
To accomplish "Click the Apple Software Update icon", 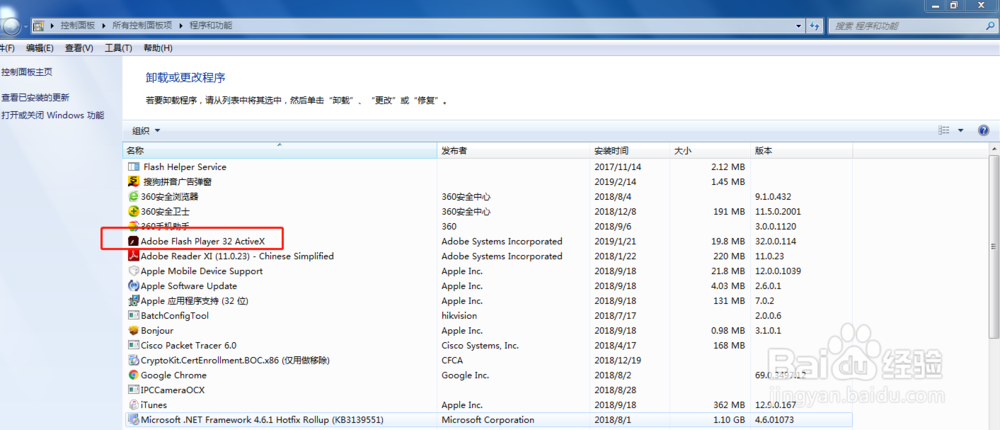I will pyautogui.click(x=133, y=286).
